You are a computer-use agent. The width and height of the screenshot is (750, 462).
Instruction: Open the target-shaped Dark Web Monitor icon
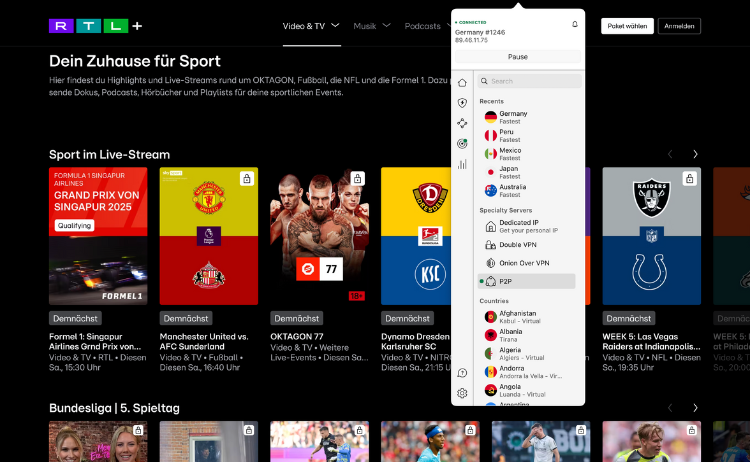[x=462, y=143]
